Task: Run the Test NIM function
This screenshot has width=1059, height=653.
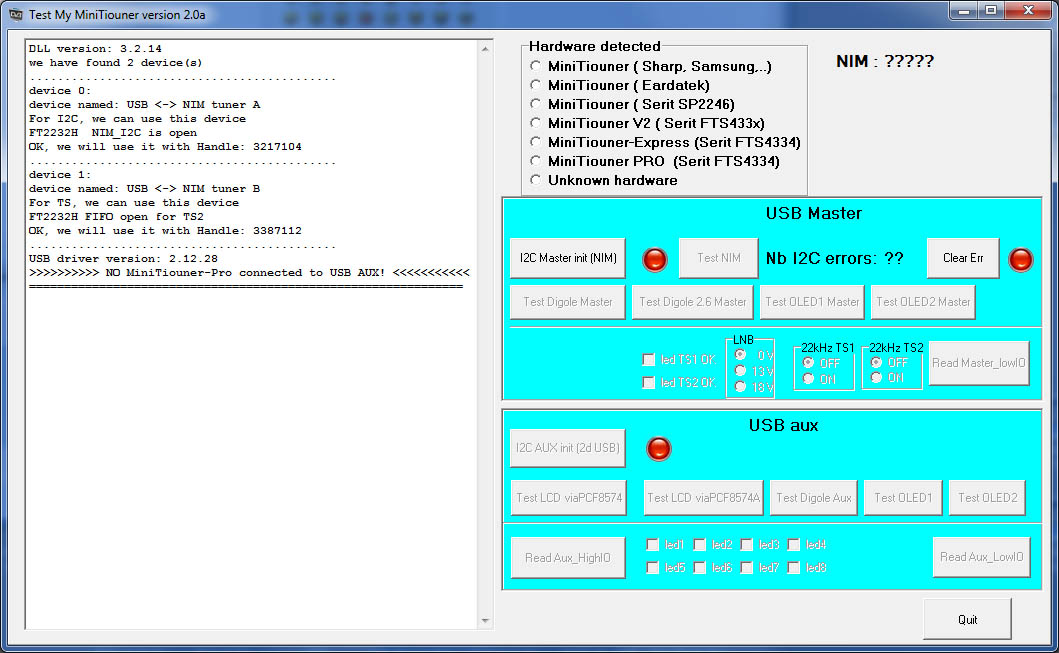Action: tap(718, 258)
